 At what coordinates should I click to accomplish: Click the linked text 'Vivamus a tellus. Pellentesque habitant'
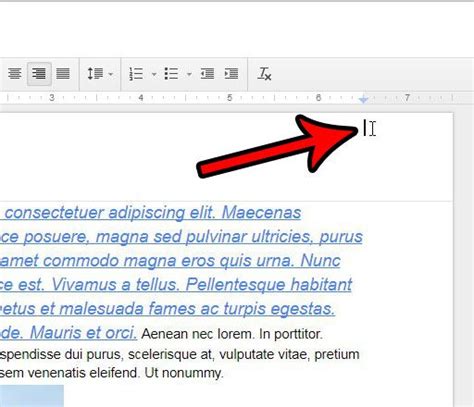click(202, 285)
